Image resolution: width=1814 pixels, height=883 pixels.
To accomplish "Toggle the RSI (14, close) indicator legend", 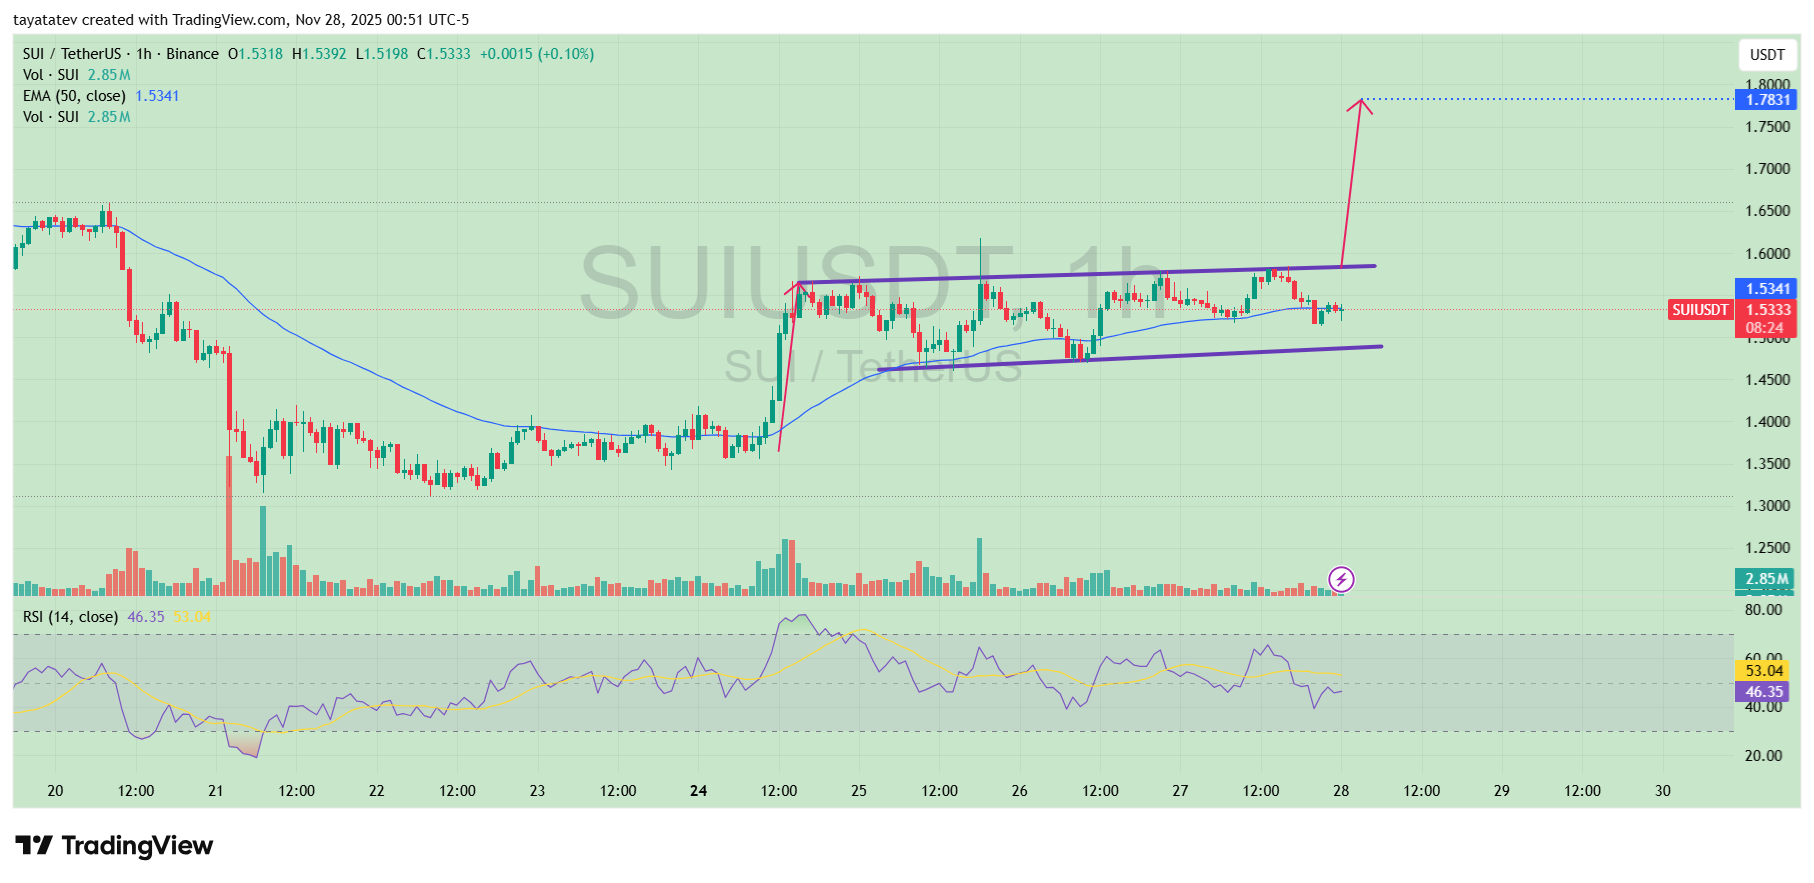I will point(70,617).
